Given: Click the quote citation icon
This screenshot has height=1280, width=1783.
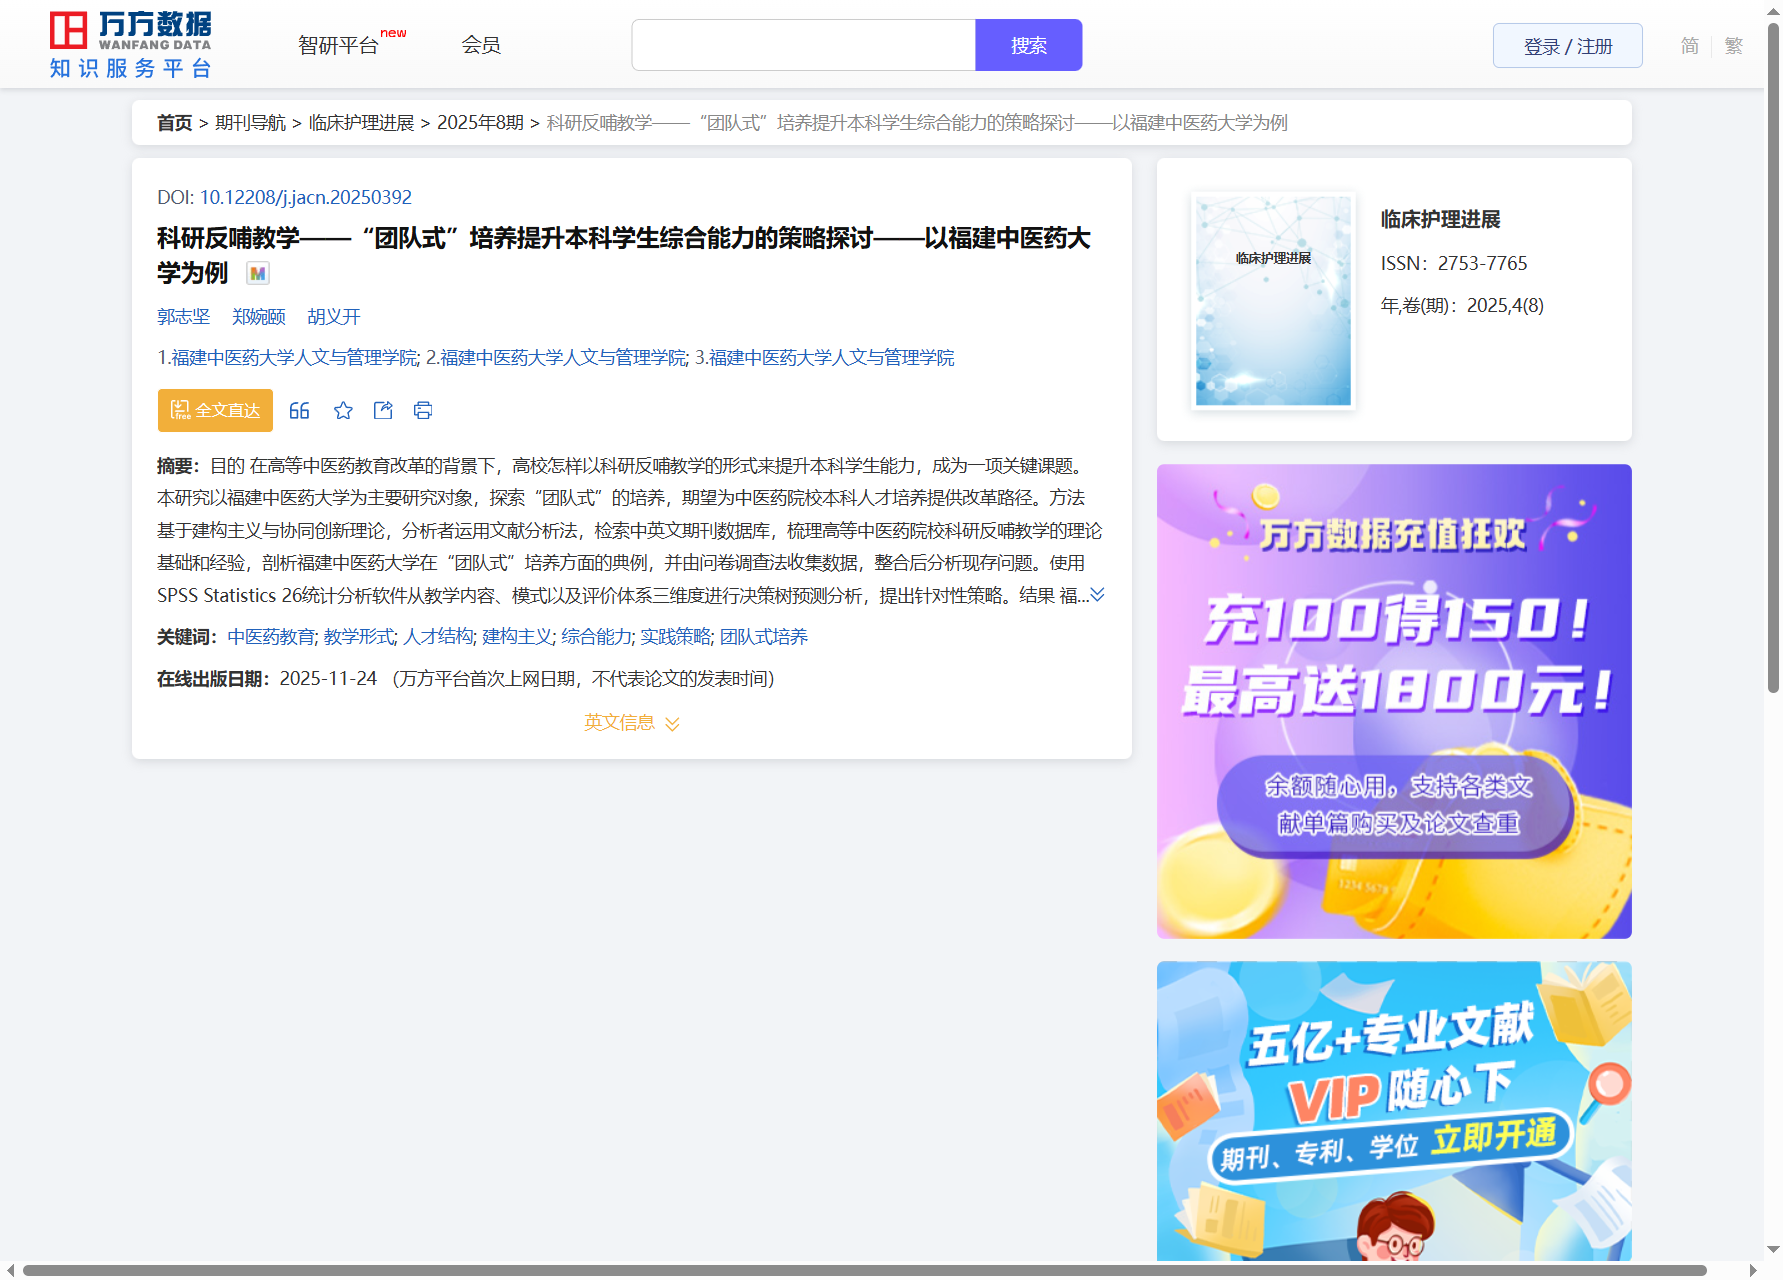Looking at the screenshot, I should click(299, 410).
